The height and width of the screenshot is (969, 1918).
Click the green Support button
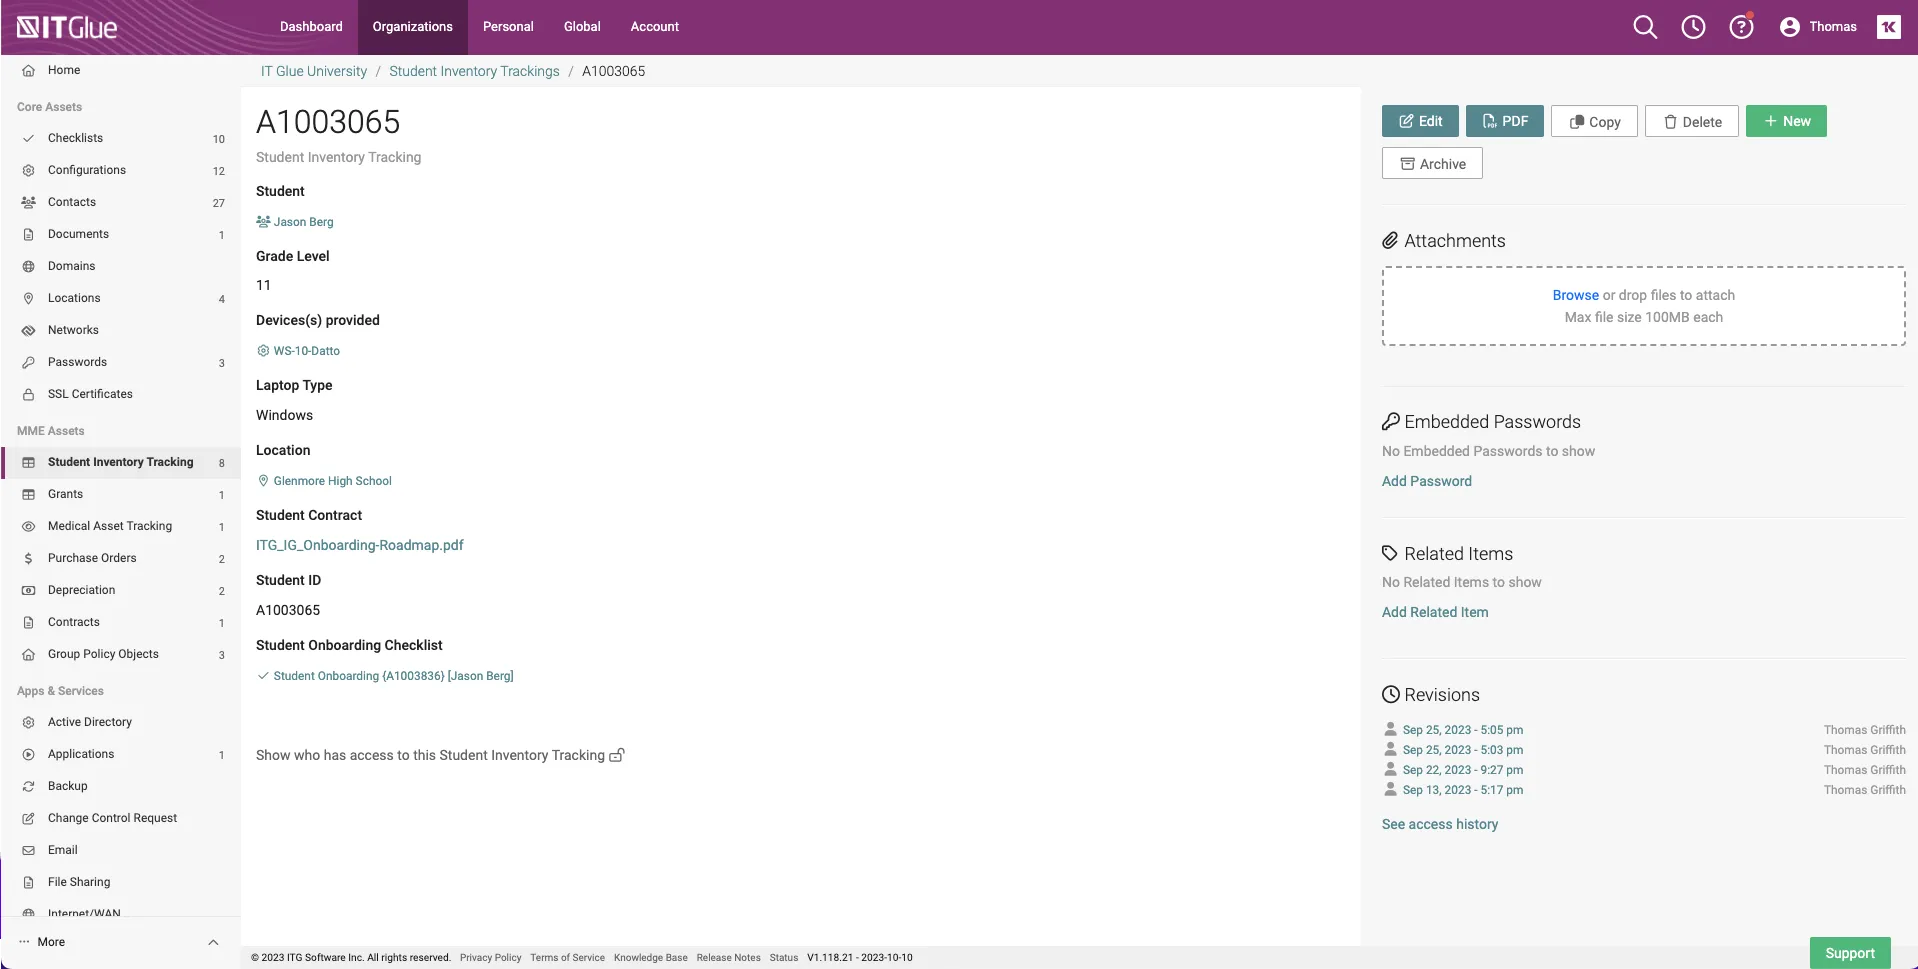click(1849, 953)
